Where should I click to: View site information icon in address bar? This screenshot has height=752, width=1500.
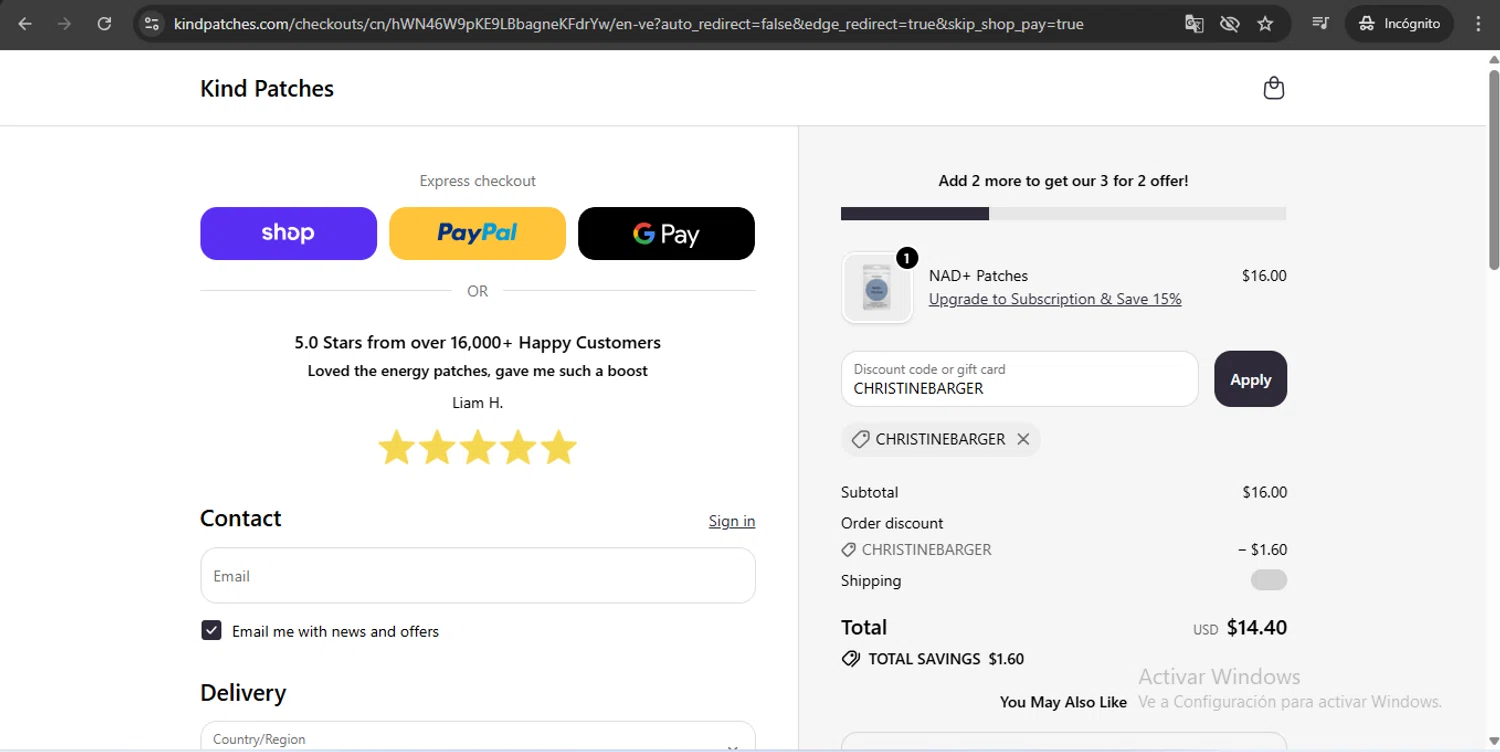pyautogui.click(x=152, y=23)
